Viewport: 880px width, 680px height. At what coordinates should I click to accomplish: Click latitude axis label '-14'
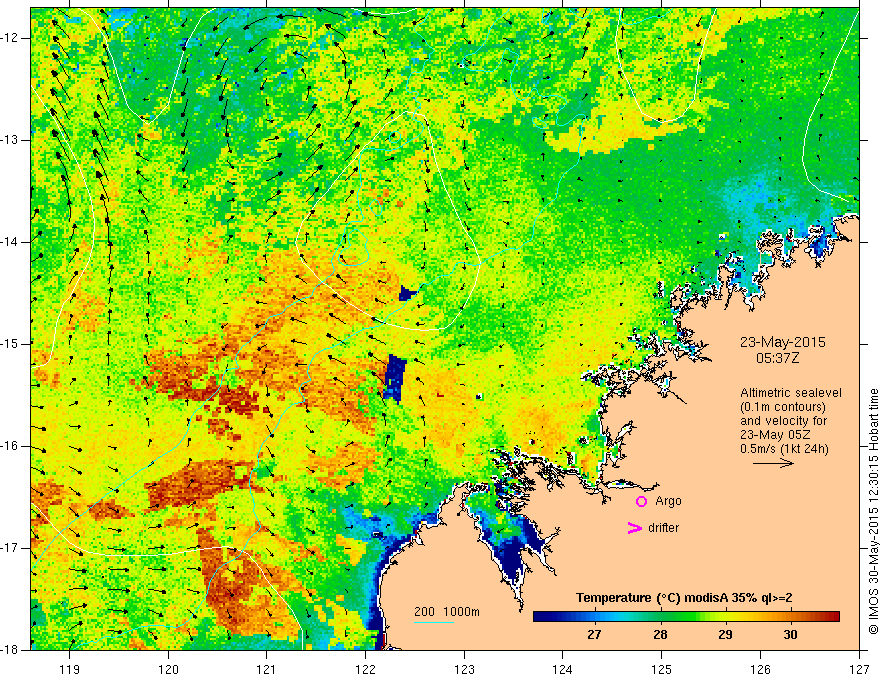point(11,242)
